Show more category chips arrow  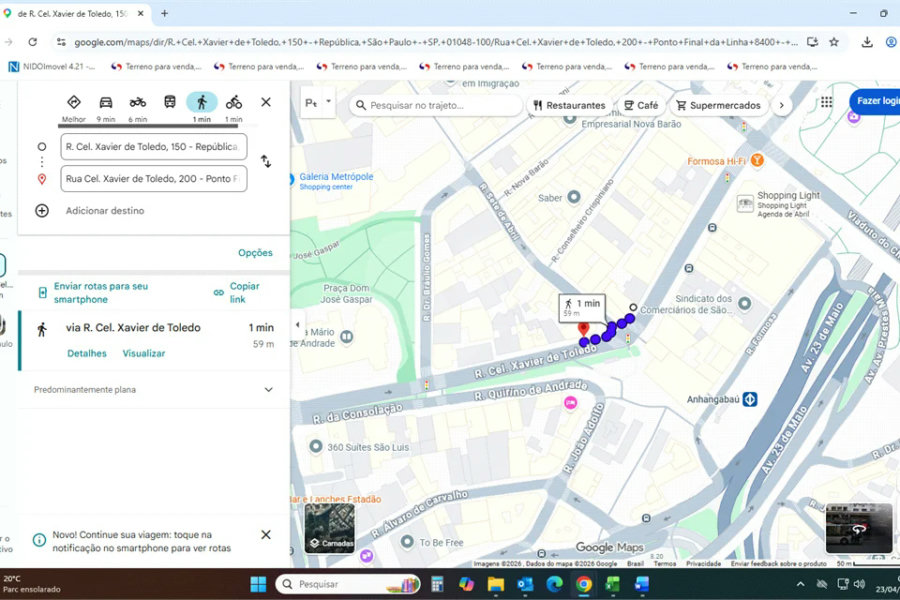[x=781, y=106]
